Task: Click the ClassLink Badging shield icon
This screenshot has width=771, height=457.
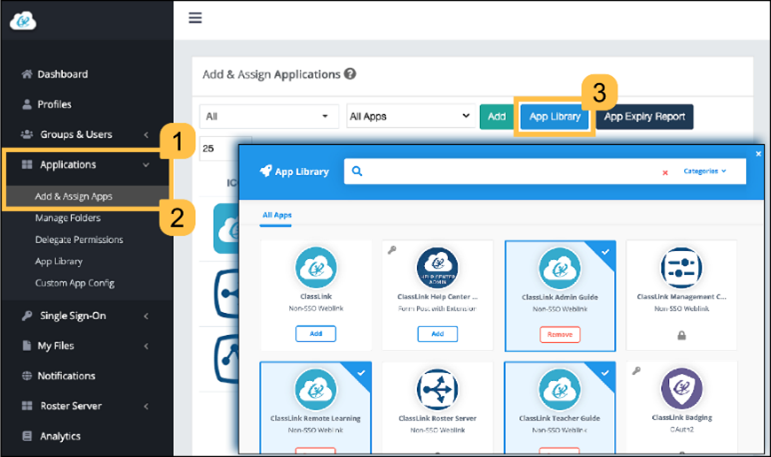Action: pos(681,389)
